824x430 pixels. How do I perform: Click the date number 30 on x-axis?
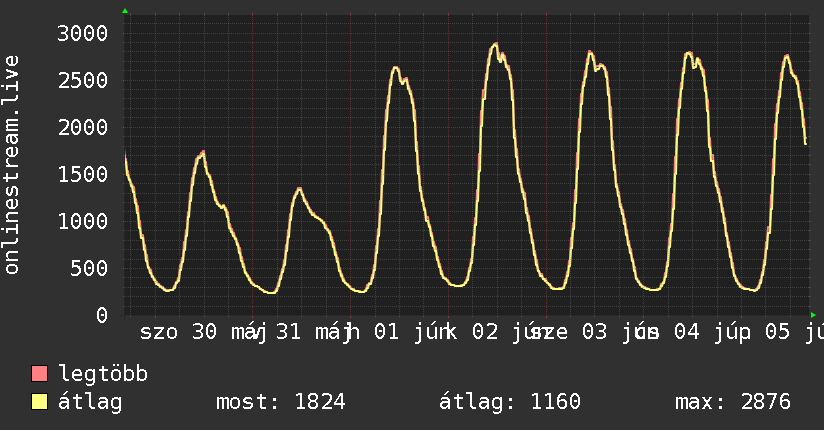(204, 332)
